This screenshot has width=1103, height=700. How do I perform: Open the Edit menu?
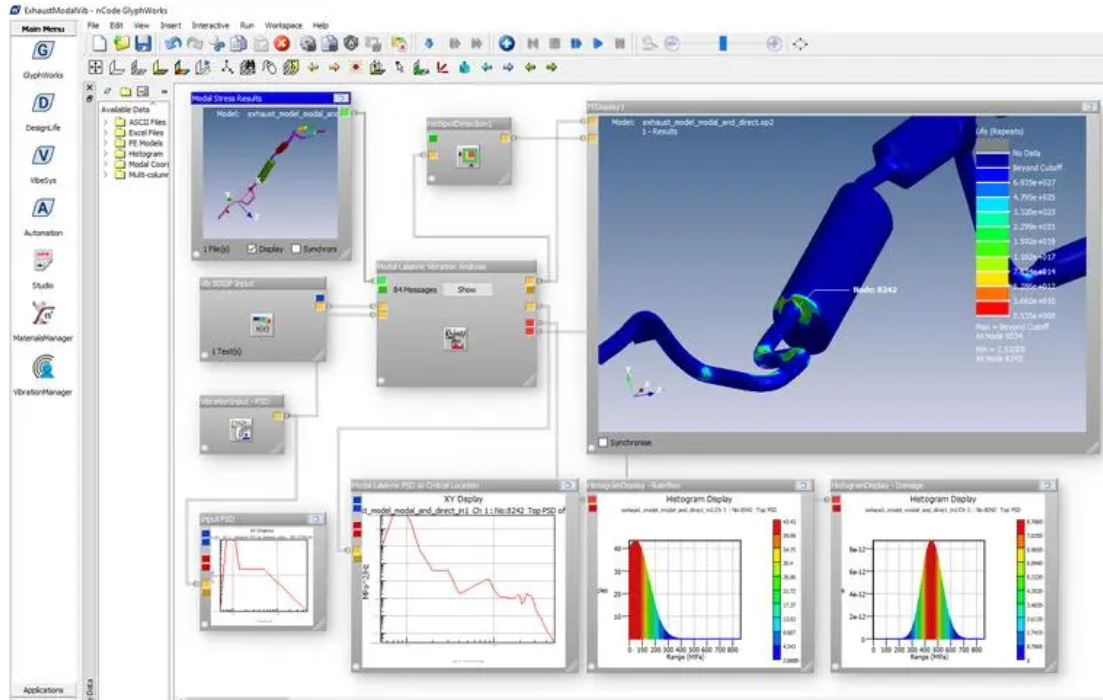click(x=116, y=25)
